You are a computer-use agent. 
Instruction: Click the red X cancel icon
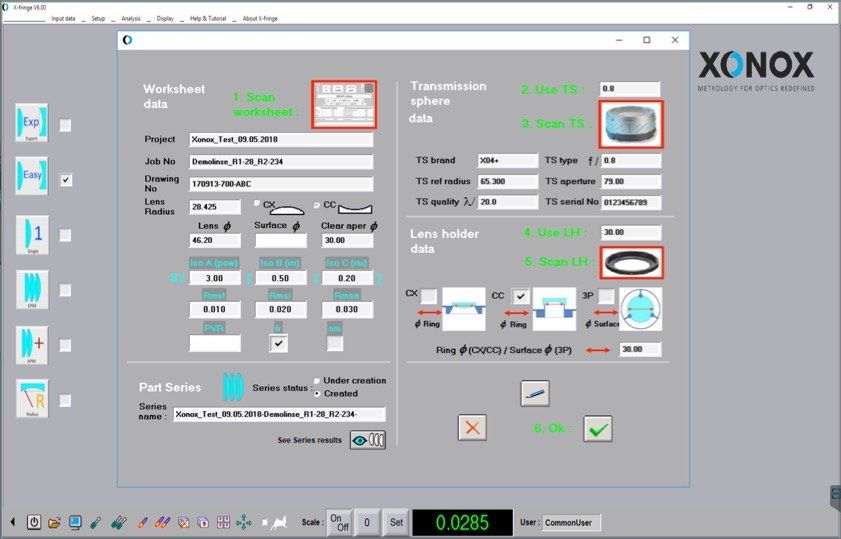point(472,428)
